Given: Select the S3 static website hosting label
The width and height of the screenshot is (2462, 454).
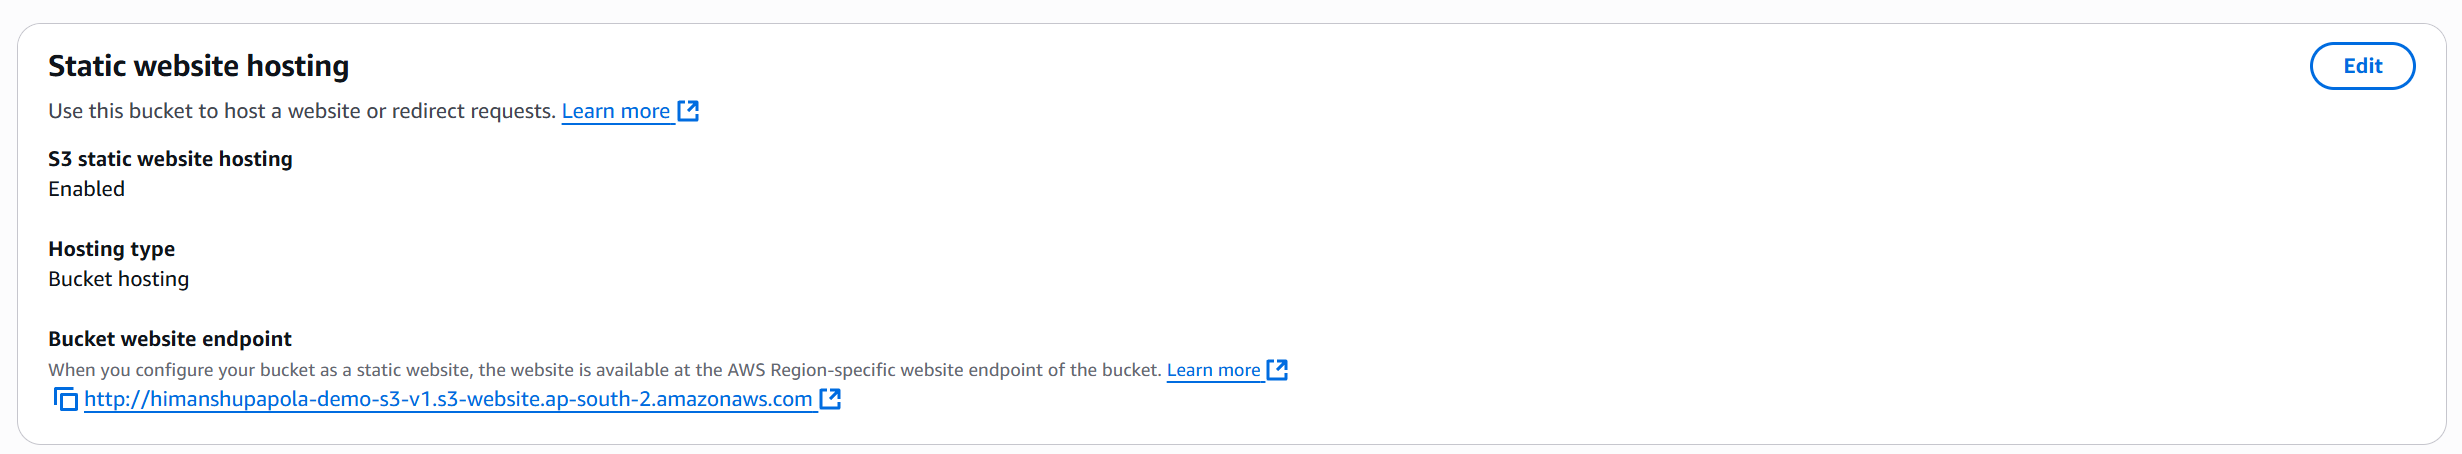Looking at the screenshot, I should [x=170, y=159].
